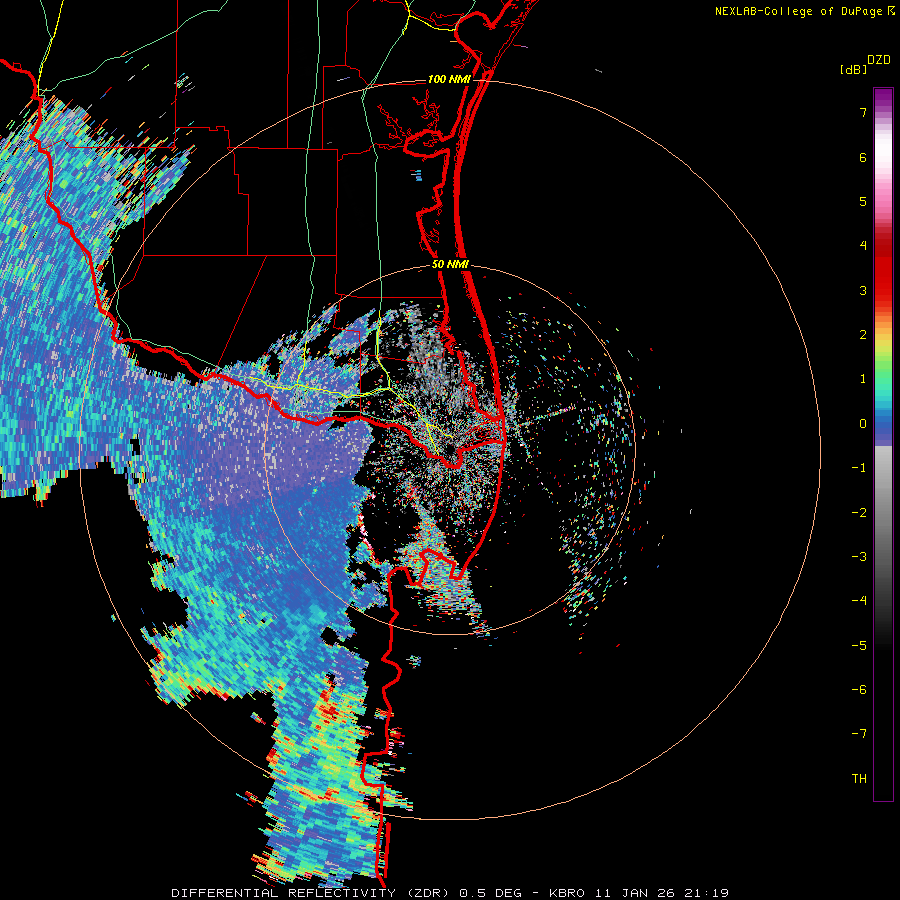The image size is (900, 900).
Task: Click the 21:19 timestamp in caption
Action: (705, 893)
